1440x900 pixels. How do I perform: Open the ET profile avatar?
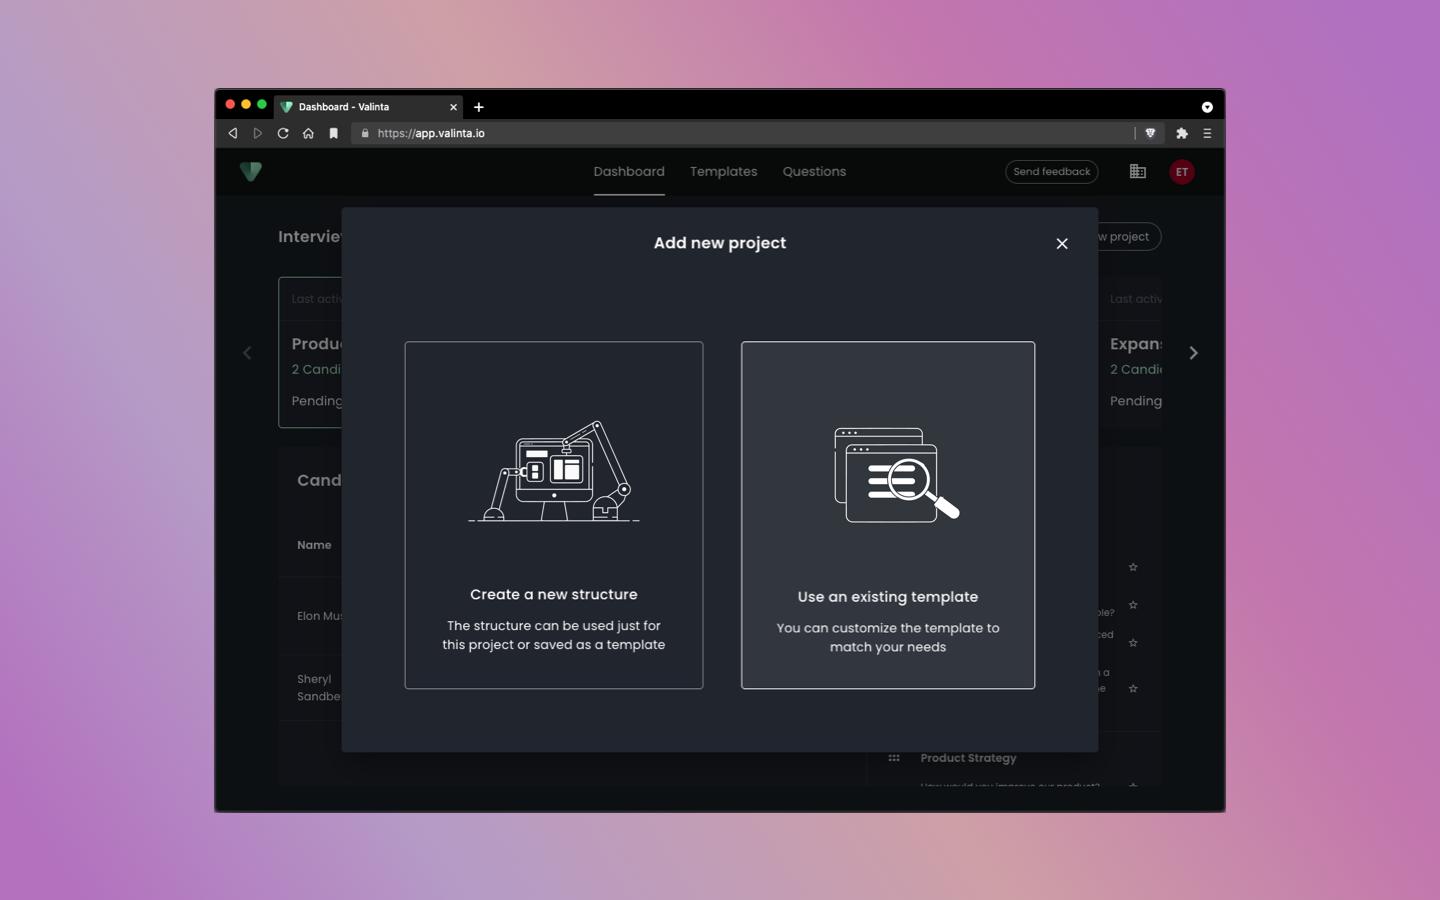[1182, 171]
